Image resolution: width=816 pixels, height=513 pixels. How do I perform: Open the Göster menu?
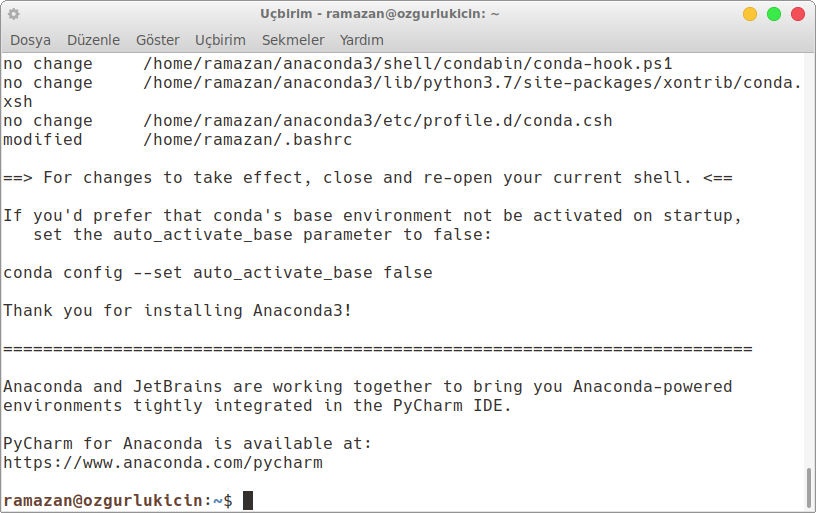158,40
